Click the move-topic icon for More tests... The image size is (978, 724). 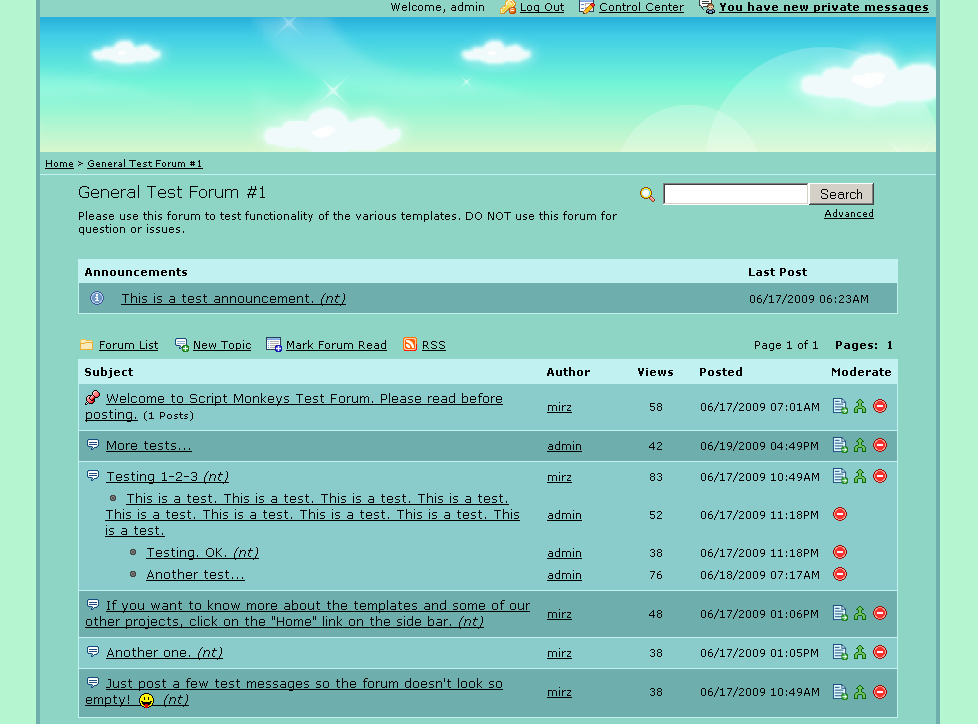tap(840, 445)
